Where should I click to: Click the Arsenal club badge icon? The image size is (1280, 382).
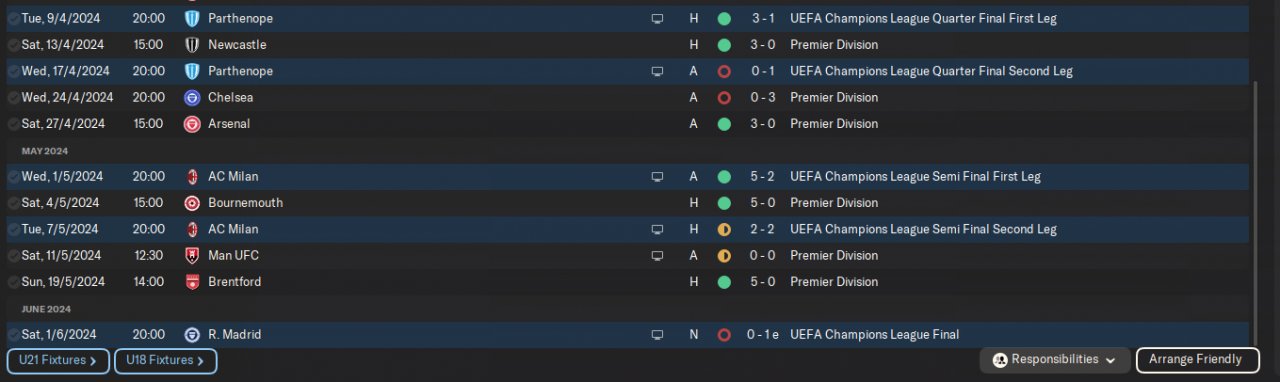tap(192, 124)
